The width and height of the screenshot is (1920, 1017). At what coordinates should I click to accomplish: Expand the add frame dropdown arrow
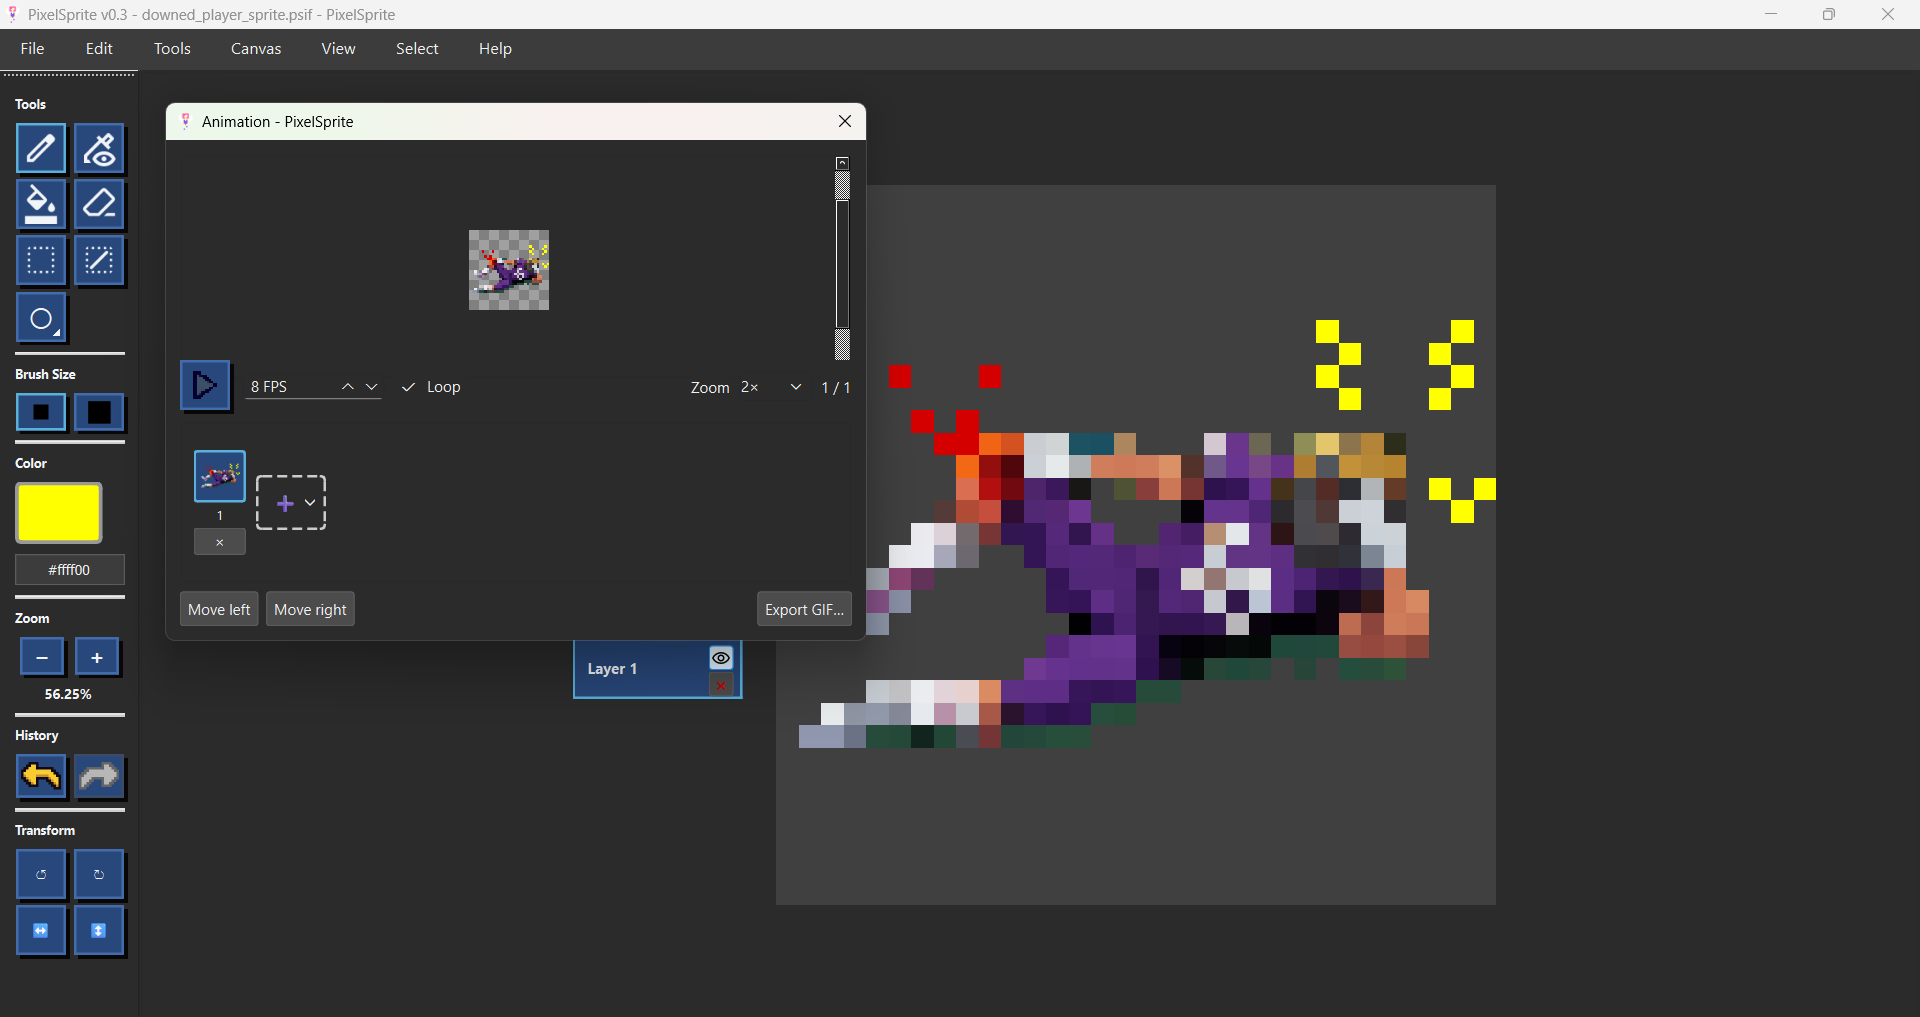[311, 503]
